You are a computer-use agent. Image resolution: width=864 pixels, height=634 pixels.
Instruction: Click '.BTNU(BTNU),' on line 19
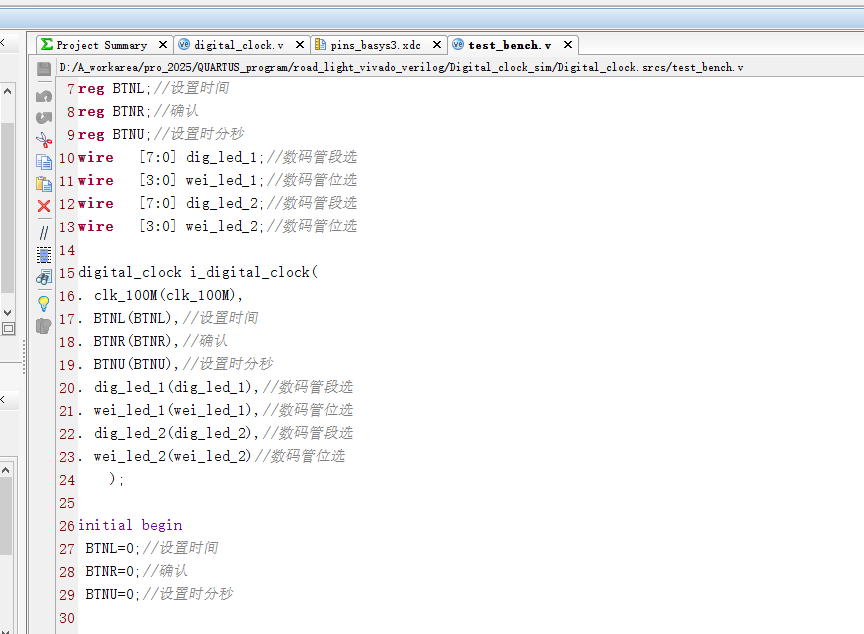click(128, 364)
